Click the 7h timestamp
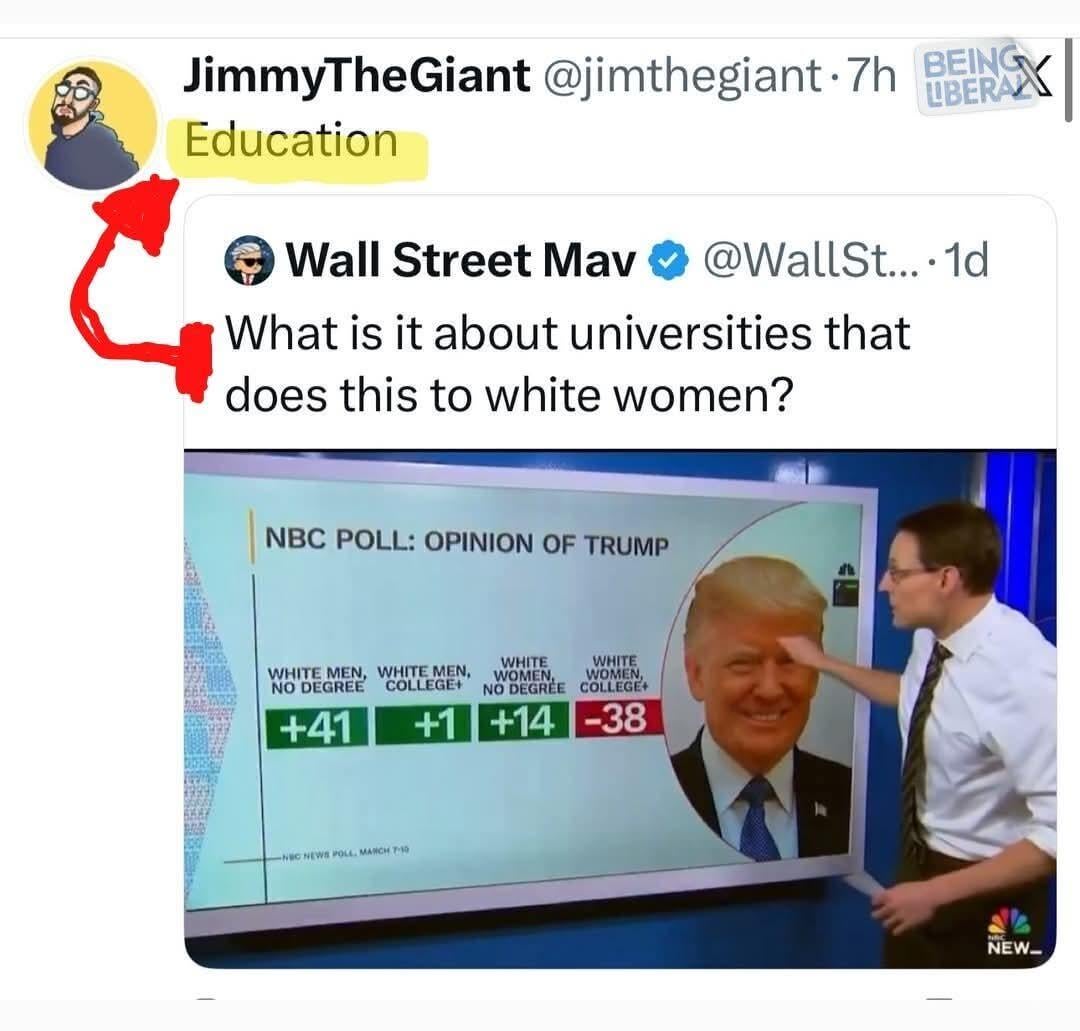This screenshot has width=1080, height=1031. click(871, 75)
